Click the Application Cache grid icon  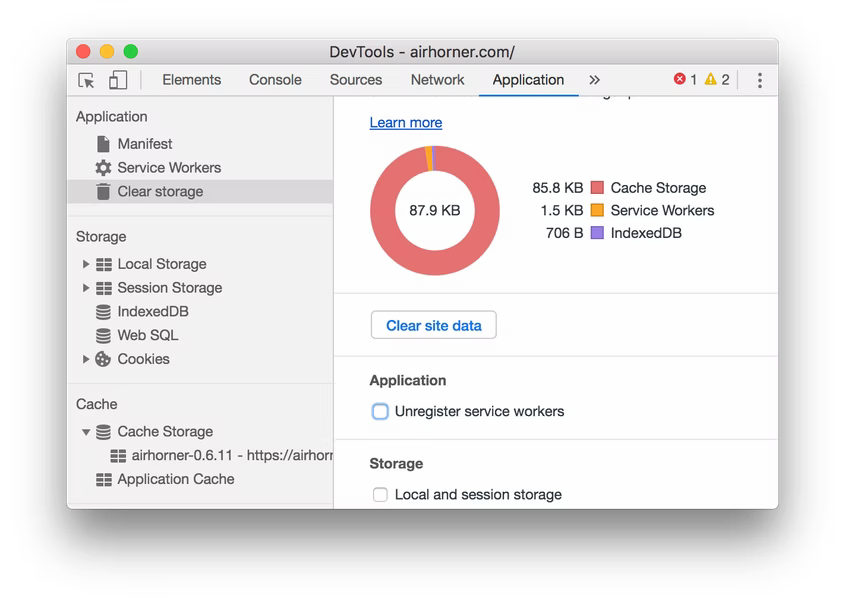pos(103,480)
